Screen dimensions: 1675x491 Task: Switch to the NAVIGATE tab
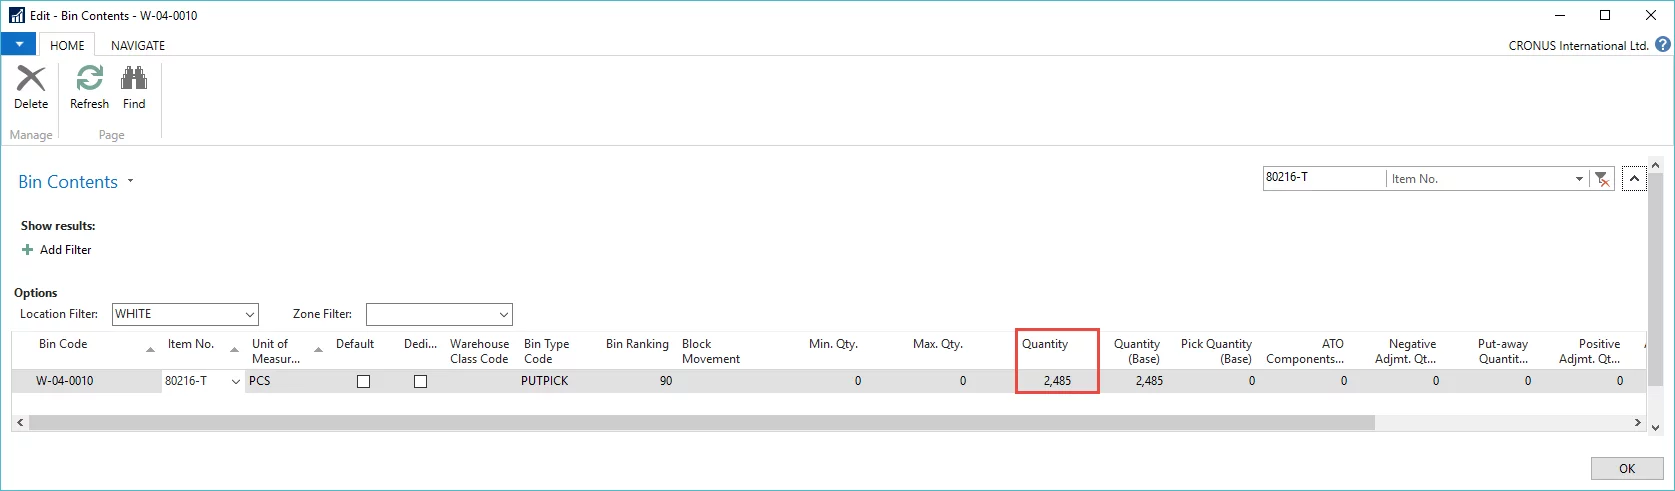138,46
